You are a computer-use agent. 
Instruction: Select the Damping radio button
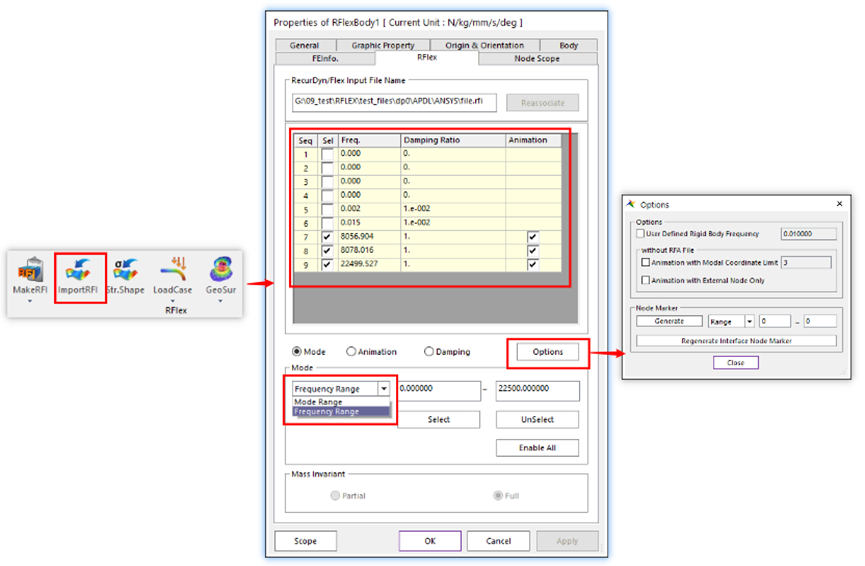[429, 351]
